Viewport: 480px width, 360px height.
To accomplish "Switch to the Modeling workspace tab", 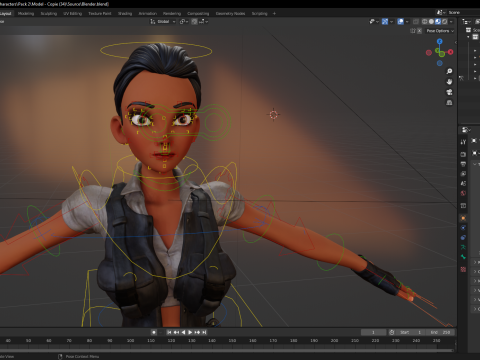I will point(26,14).
